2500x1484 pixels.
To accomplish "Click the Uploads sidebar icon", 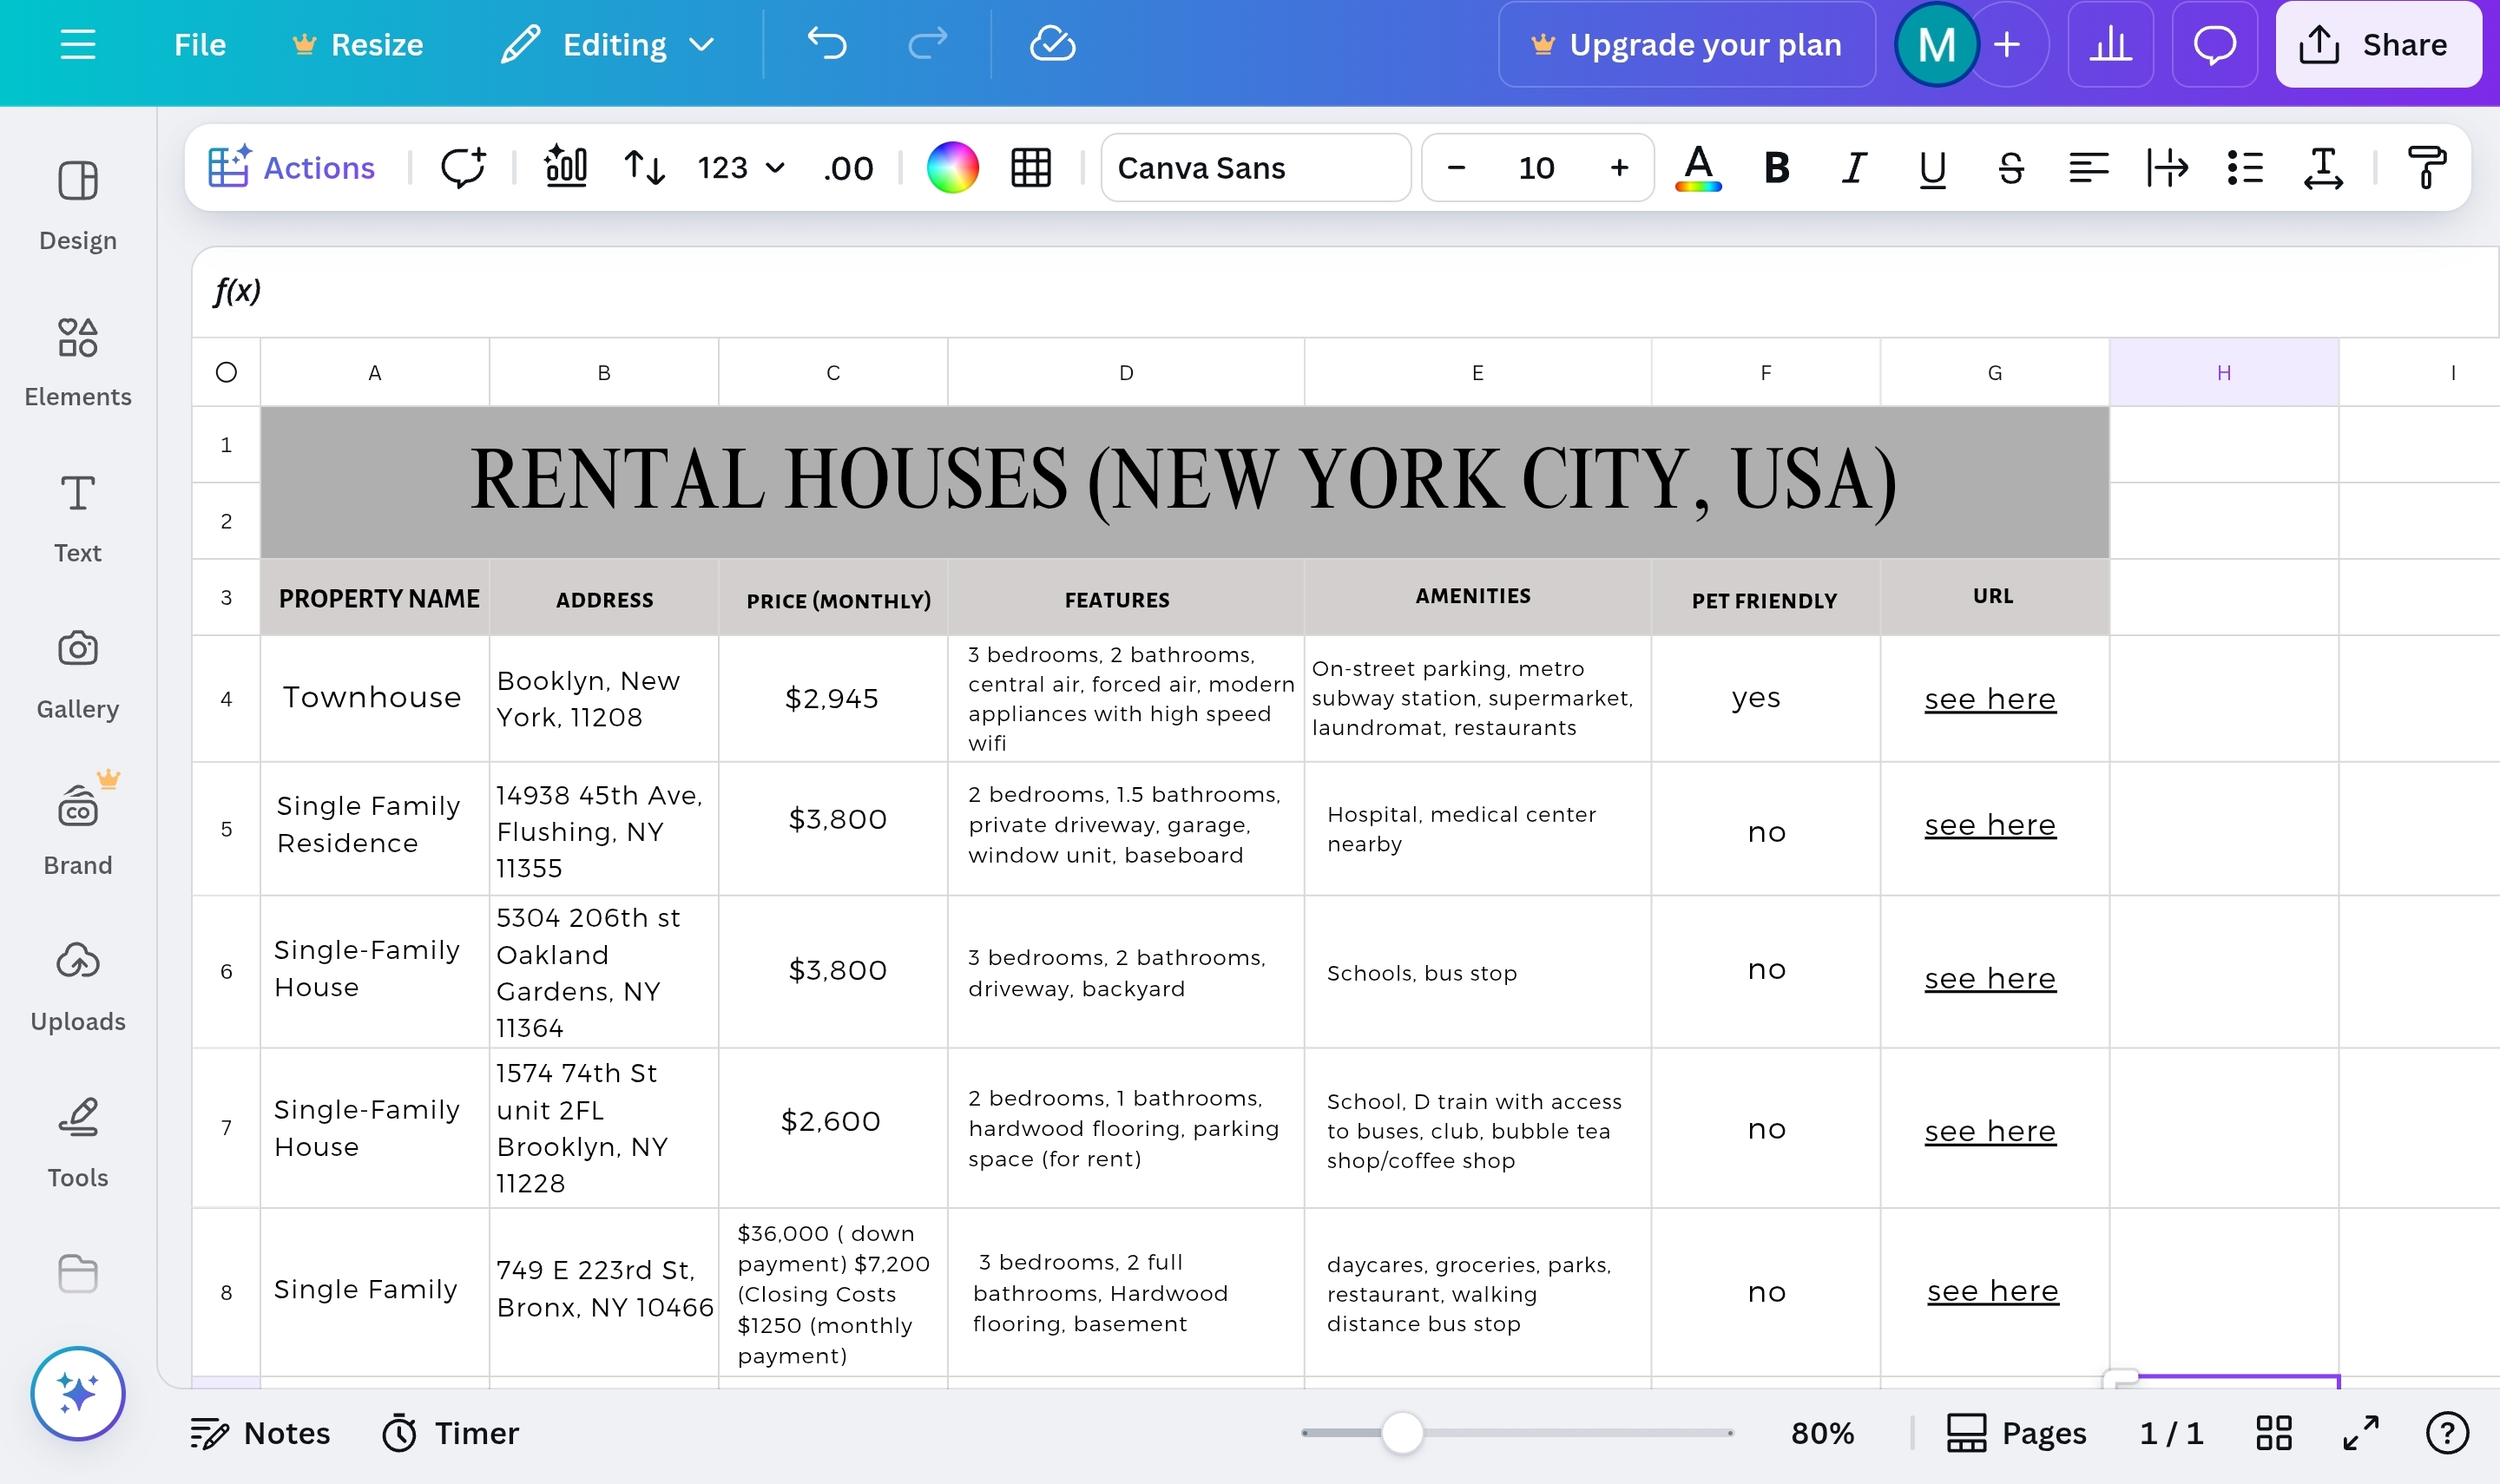I will (77, 984).
